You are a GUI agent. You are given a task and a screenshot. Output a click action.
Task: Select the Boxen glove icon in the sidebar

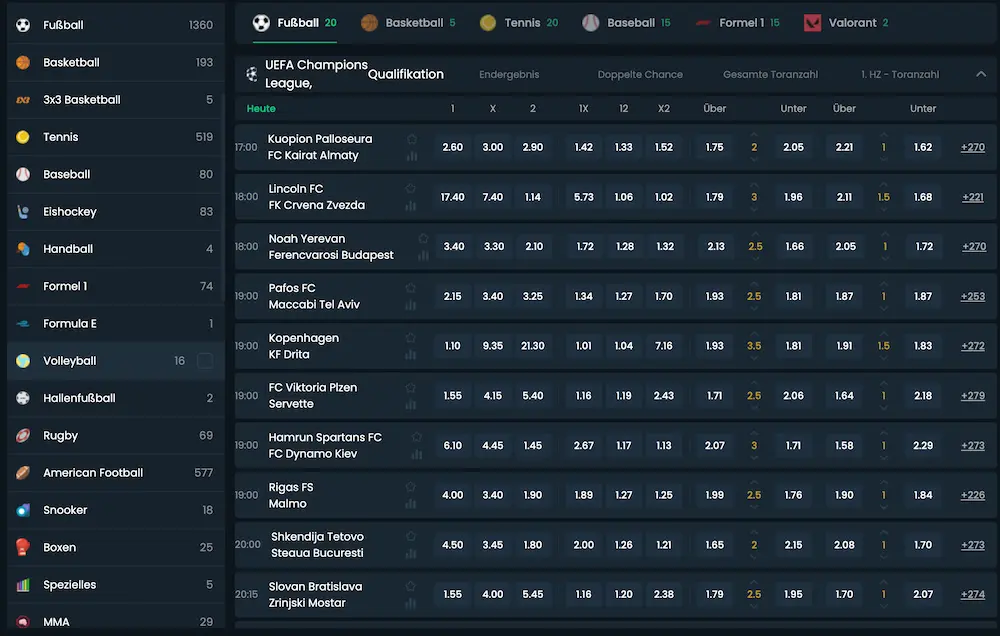(x=23, y=547)
